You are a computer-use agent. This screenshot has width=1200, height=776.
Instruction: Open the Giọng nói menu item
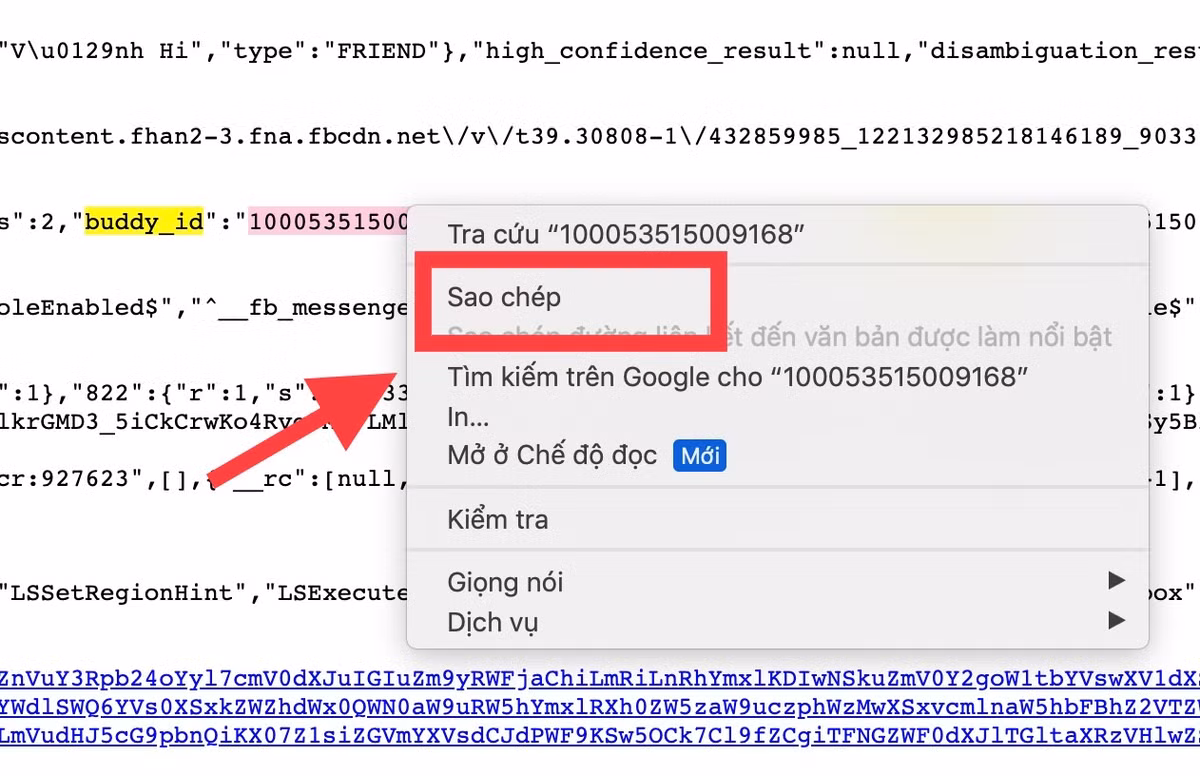[505, 582]
